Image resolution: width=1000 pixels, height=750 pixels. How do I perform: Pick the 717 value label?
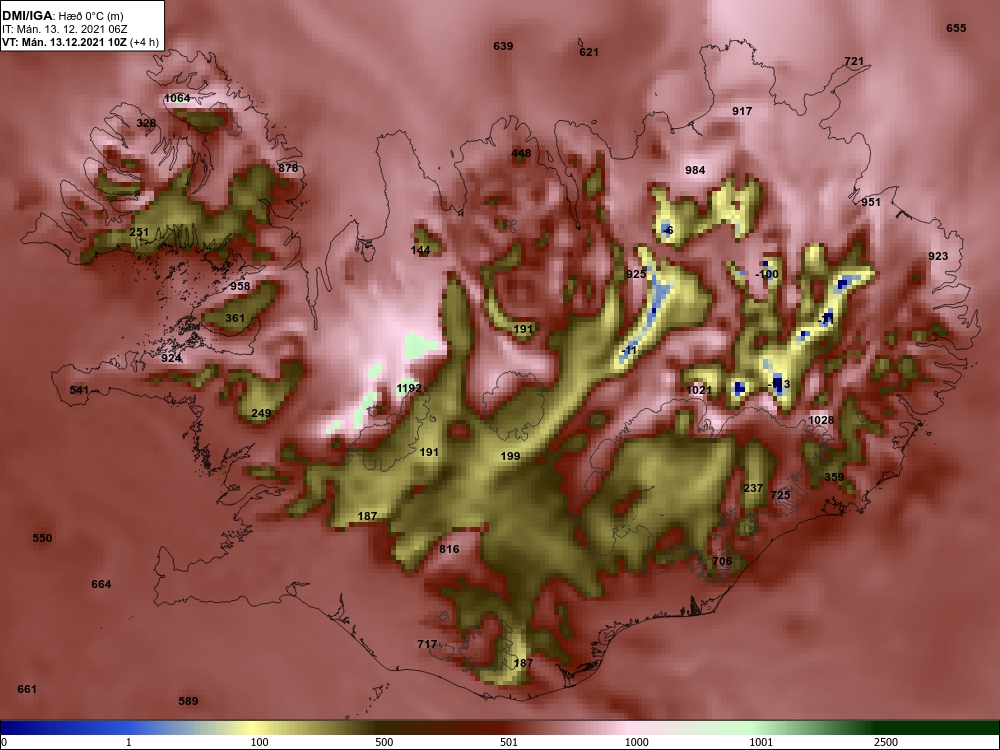coord(427,644)
